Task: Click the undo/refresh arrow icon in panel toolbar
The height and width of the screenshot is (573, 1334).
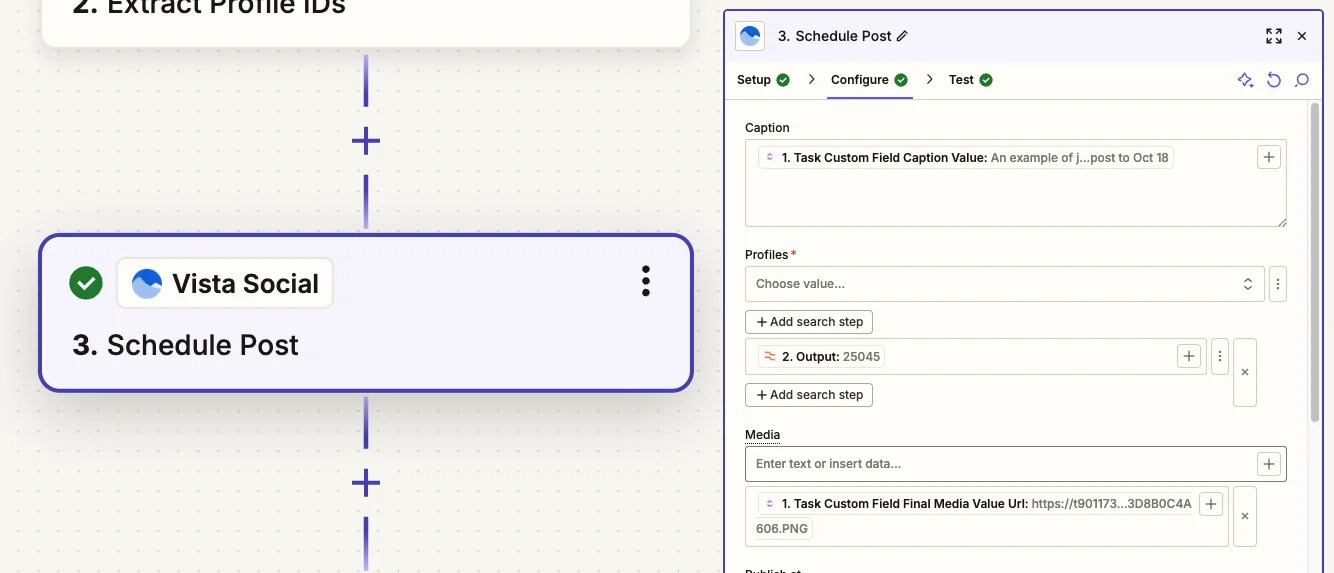Action: [1273, 80]
